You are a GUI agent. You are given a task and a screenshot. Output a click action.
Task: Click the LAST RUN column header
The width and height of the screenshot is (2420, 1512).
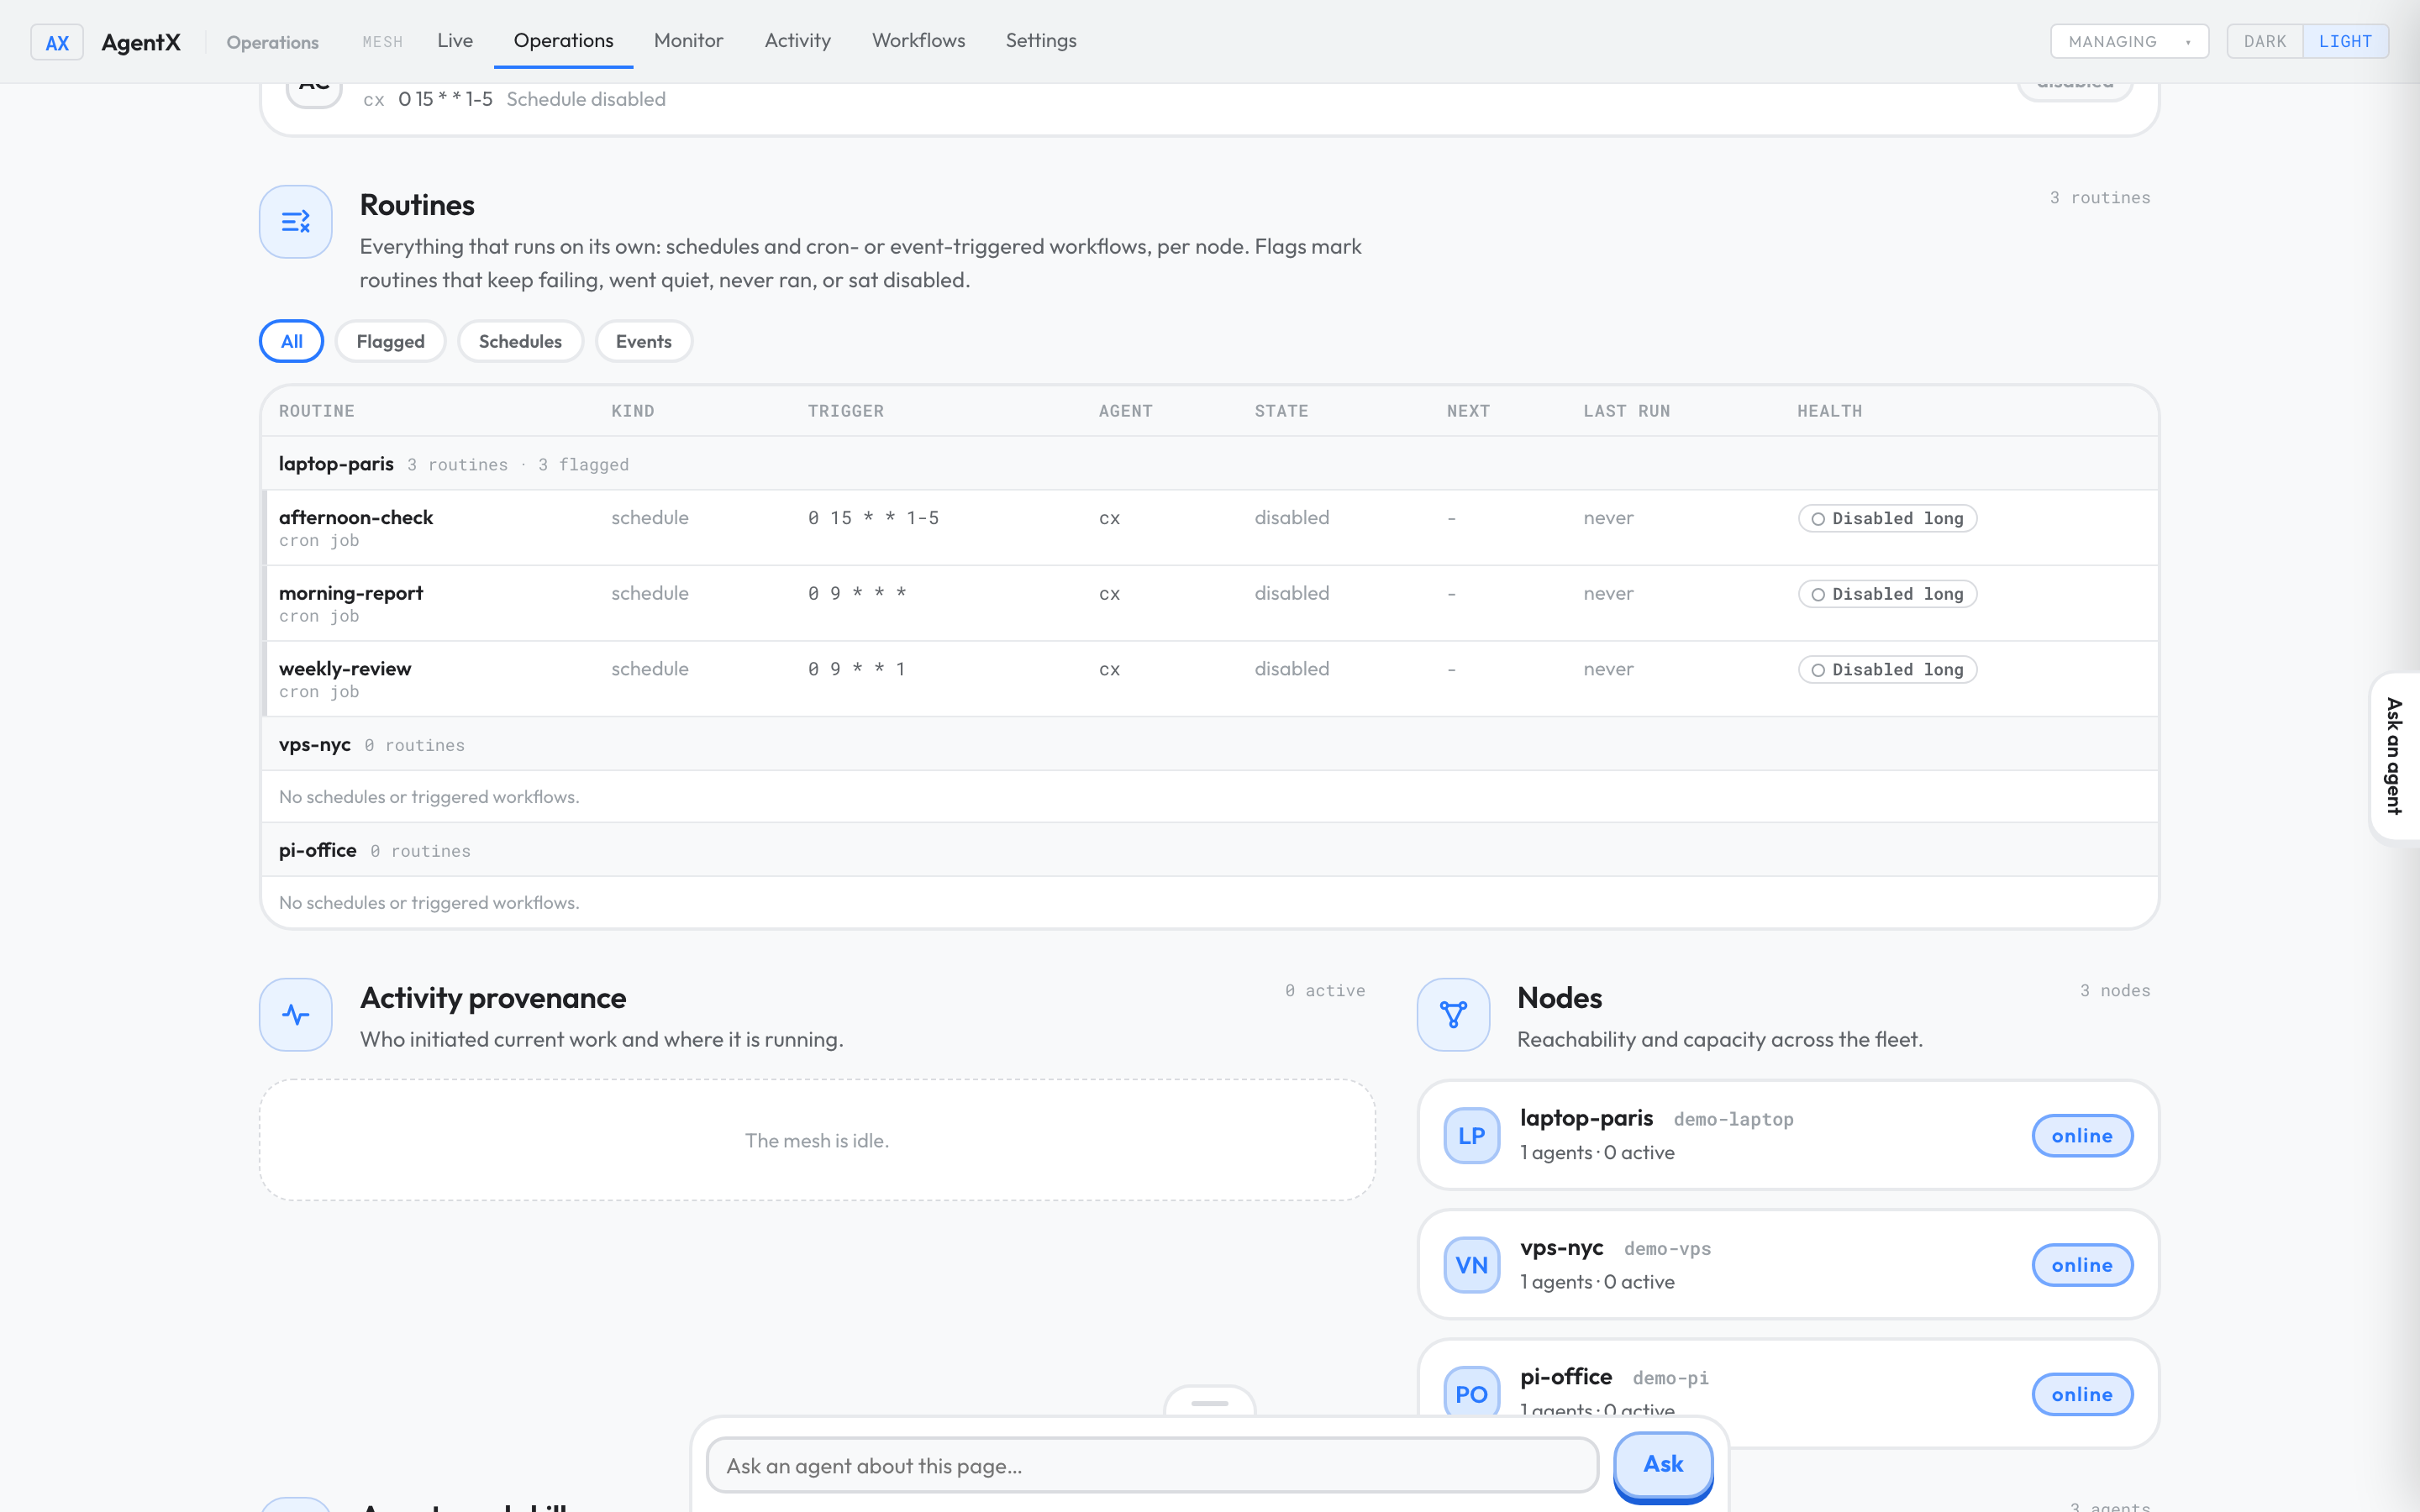point(1626,411)
